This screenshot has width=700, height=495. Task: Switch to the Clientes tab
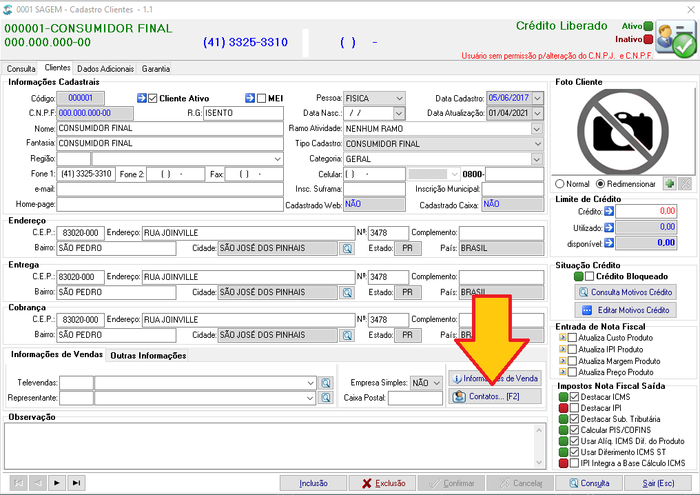[x=57, y=67]
